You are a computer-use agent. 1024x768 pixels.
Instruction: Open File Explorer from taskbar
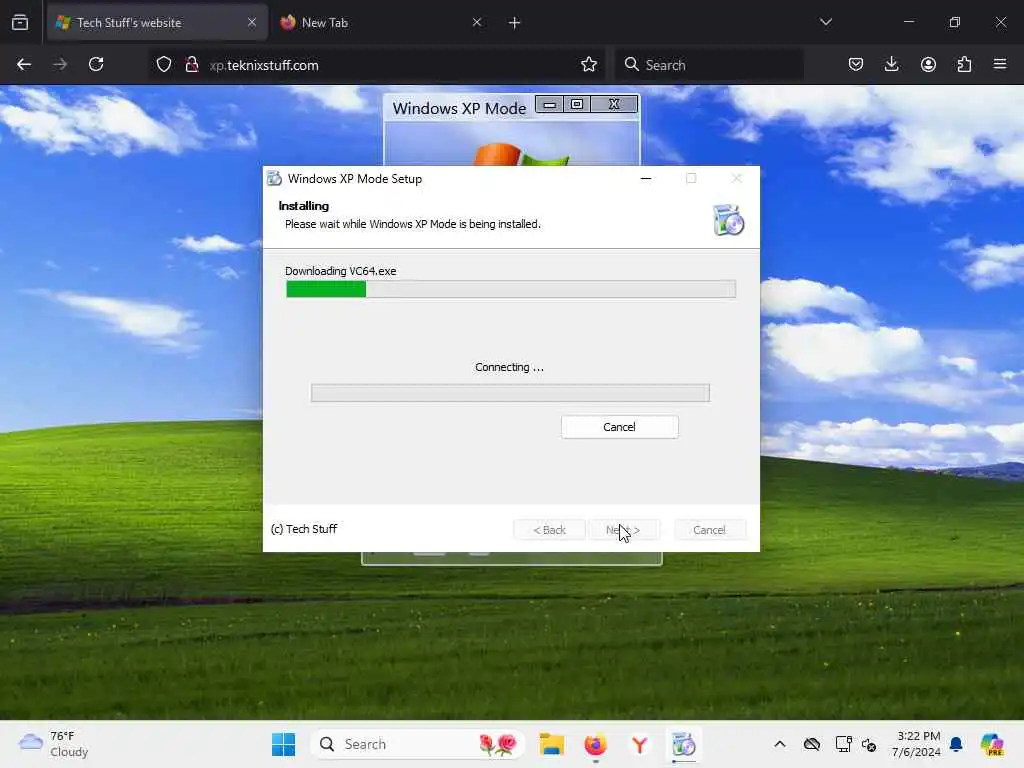[552, 744]
